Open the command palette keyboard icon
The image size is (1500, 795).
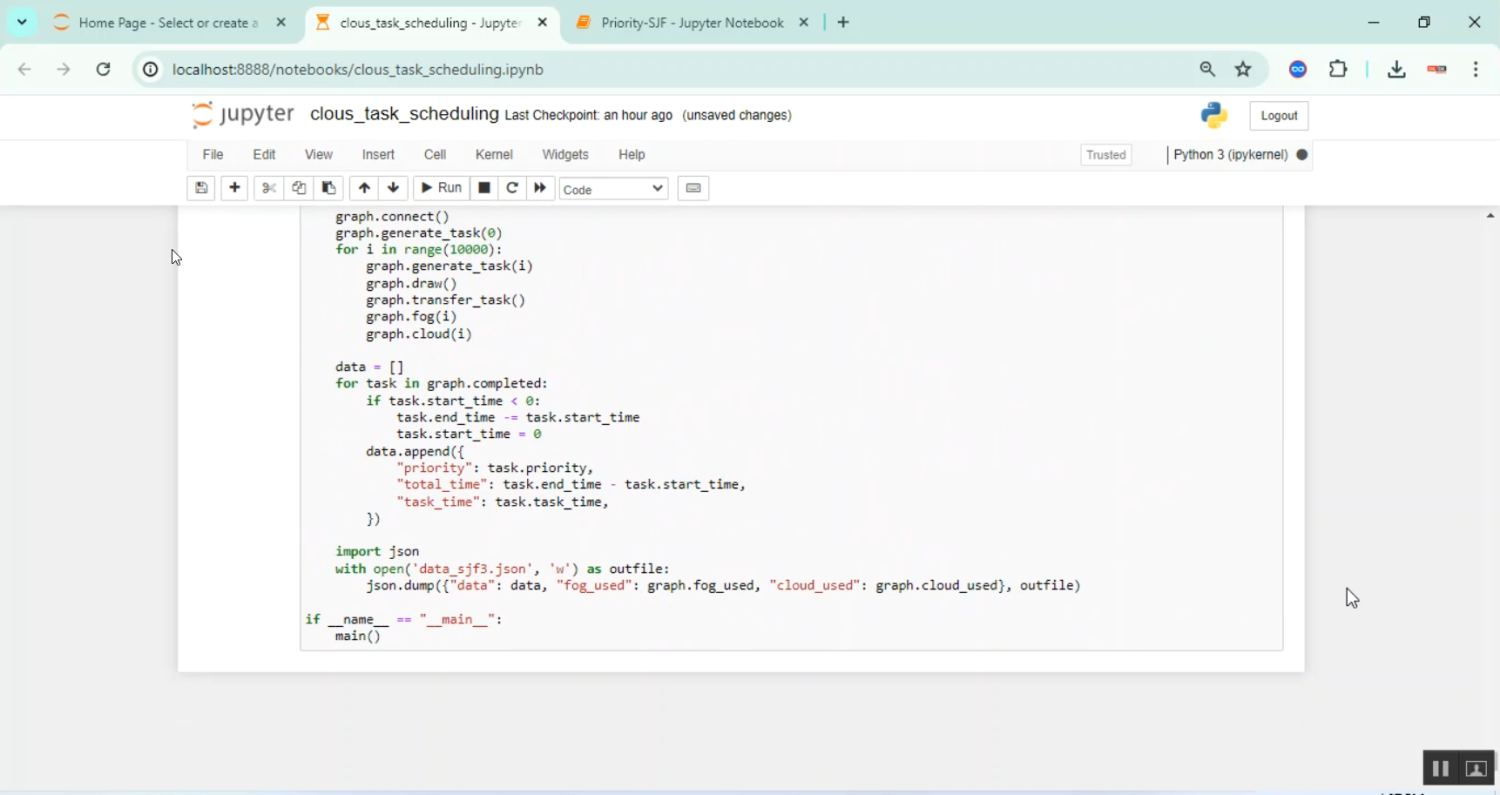[x=693, y=188]
